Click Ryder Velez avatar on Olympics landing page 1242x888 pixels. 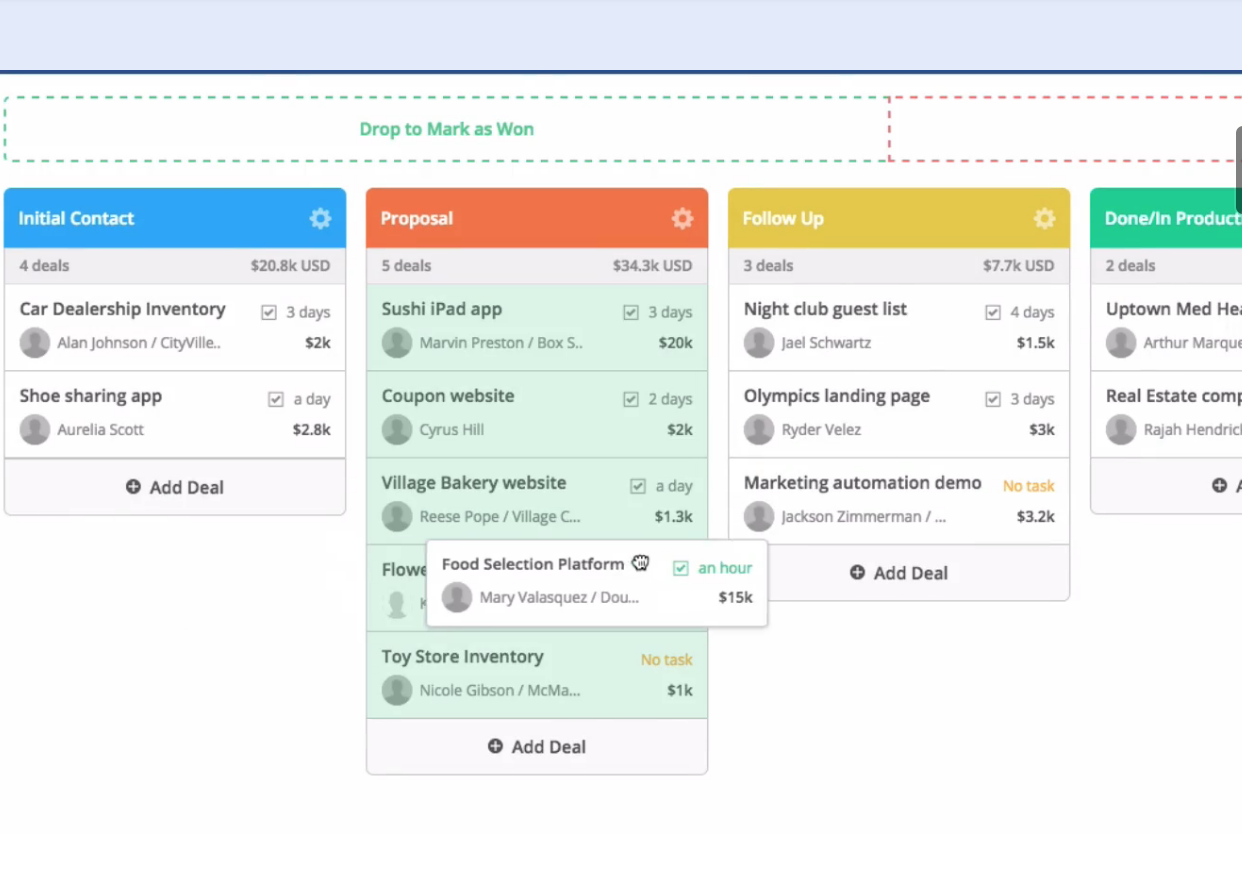tap(759, 430)
